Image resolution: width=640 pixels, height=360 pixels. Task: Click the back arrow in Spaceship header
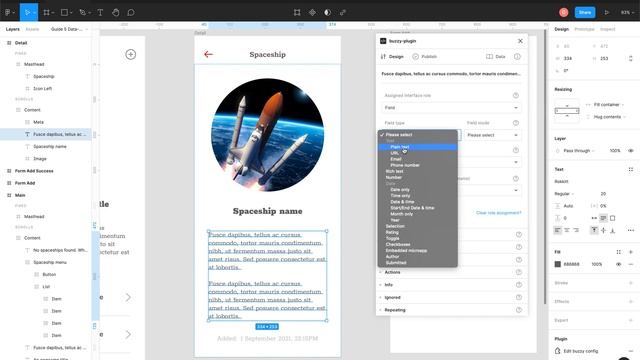point(208,54)
